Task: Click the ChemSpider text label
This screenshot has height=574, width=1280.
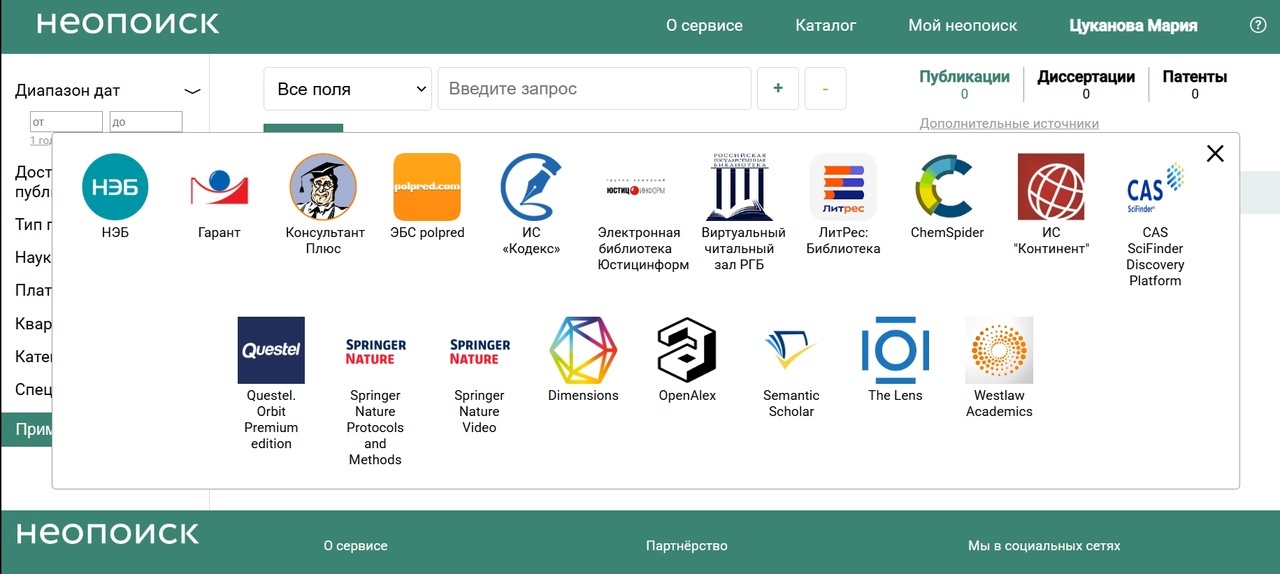Action: [947, 233]
